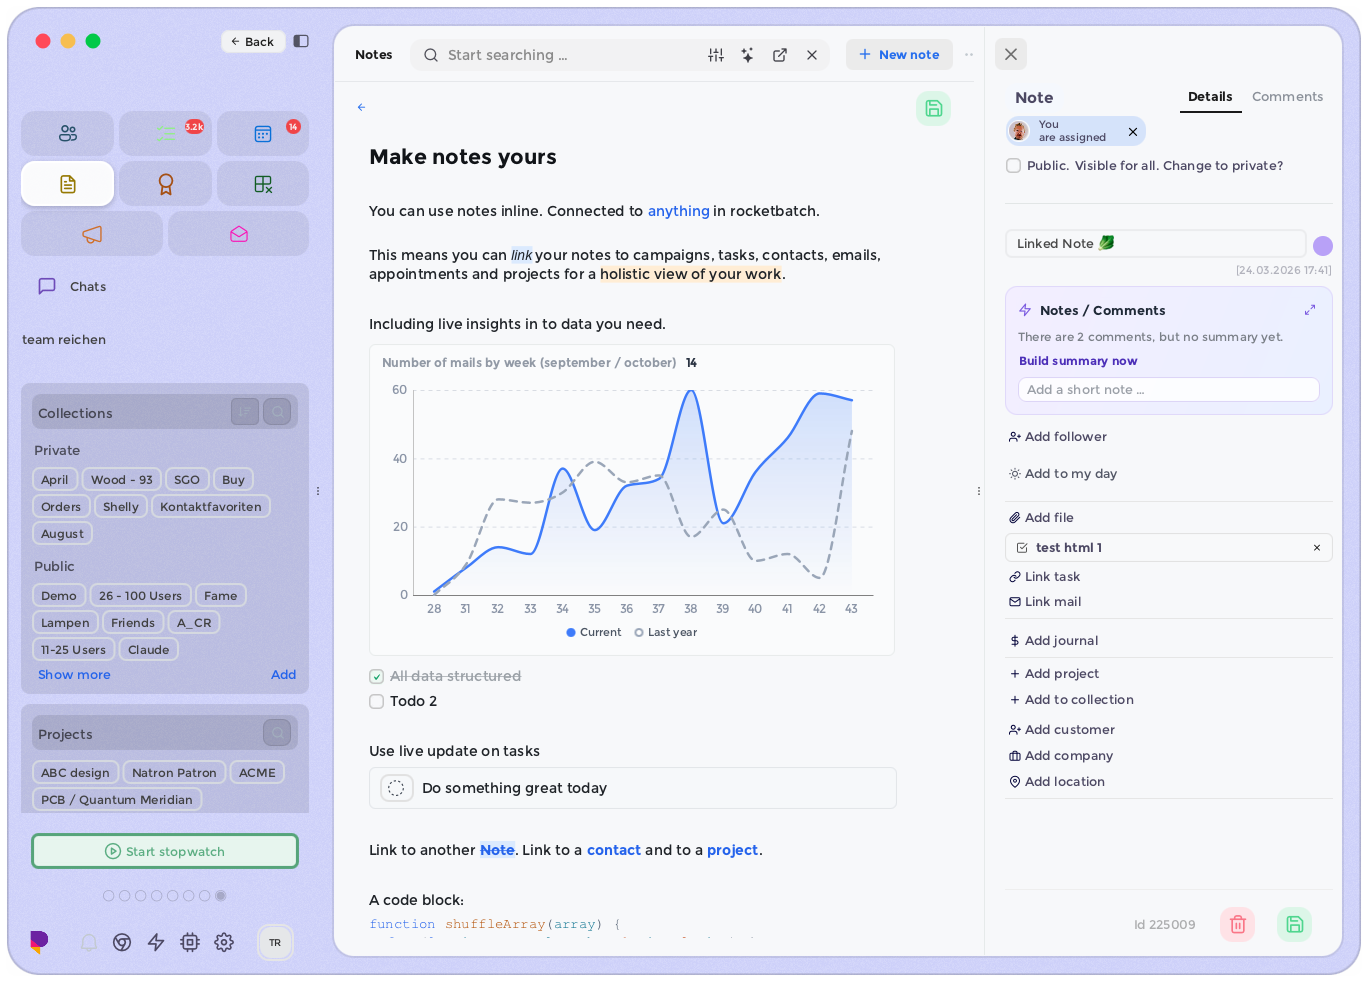Uncheck the 'All data structured' todo
The height and width of the screenshot is (982, 1368).
coord(377,677)
